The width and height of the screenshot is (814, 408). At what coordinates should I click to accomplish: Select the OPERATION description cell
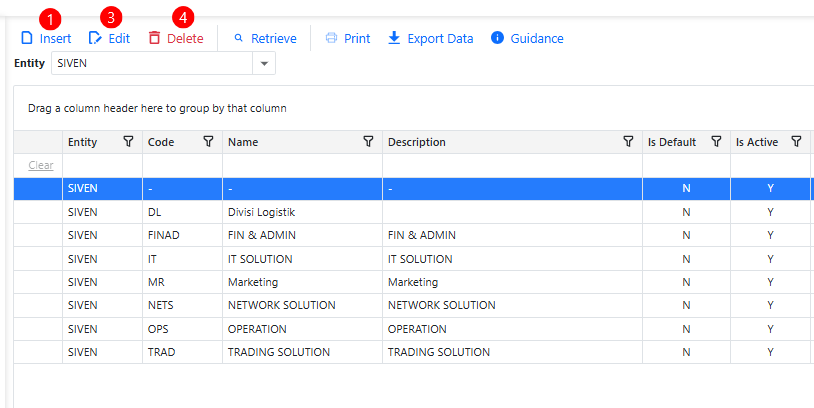(513, 329)
